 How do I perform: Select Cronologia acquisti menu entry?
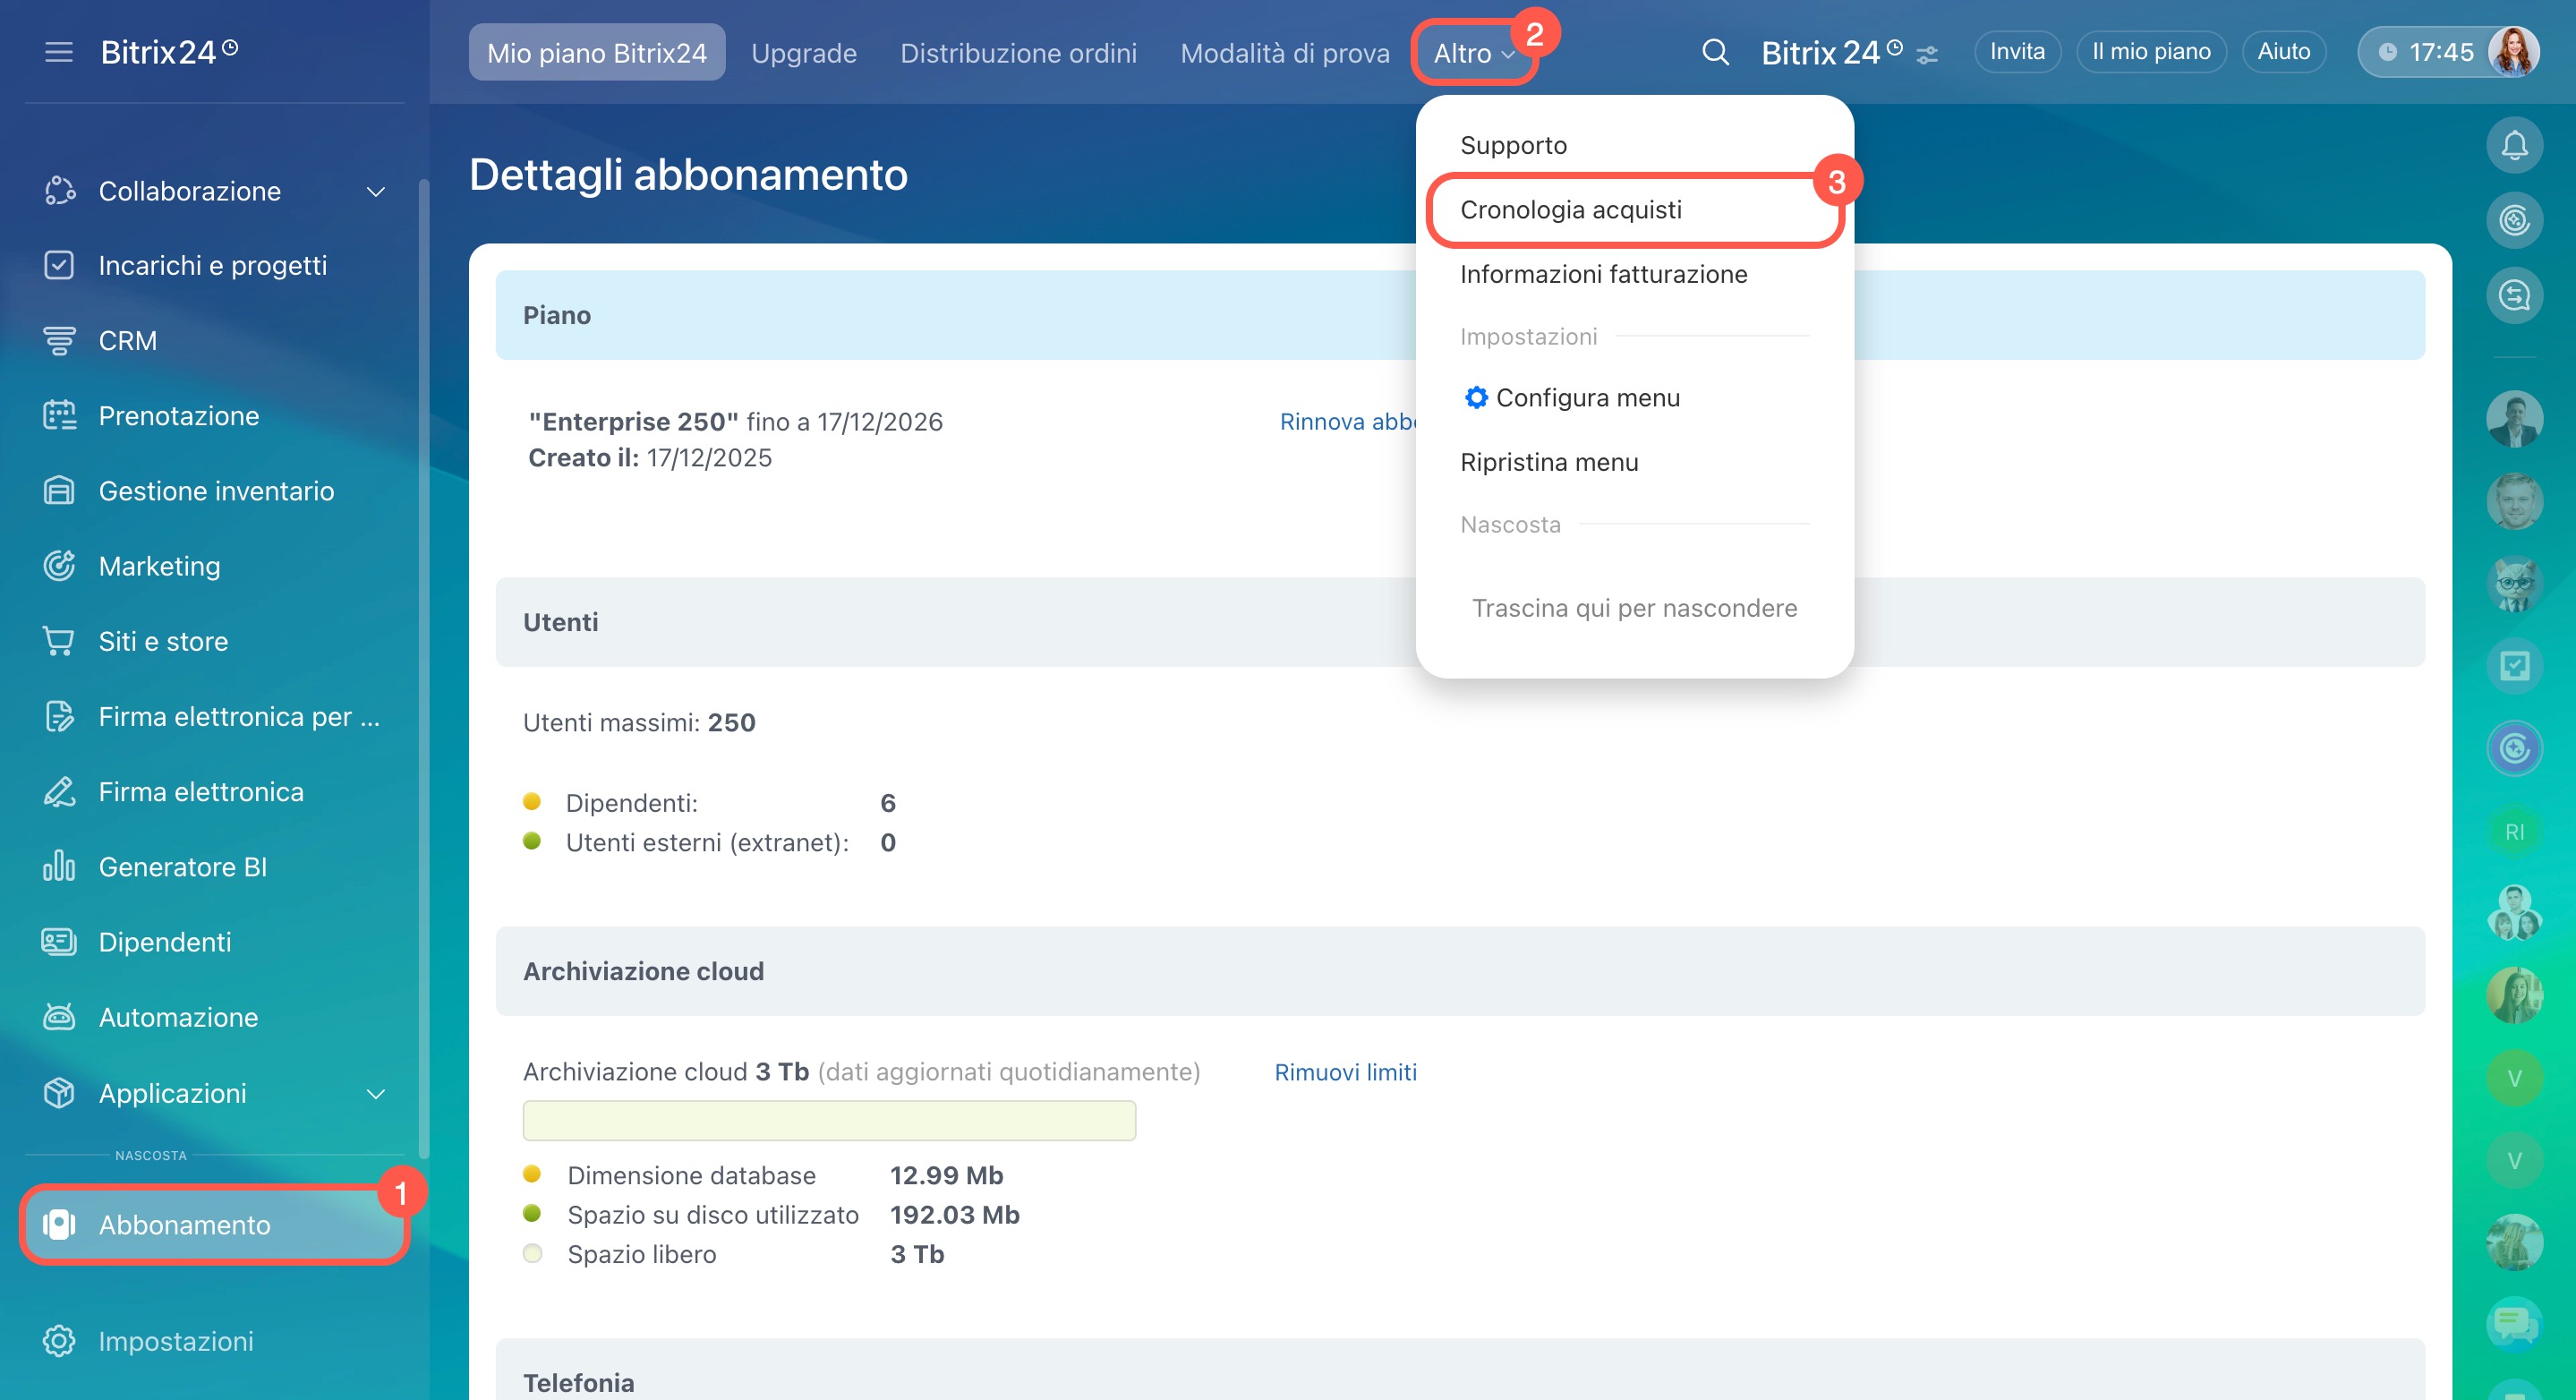(x=1570, y=210)
